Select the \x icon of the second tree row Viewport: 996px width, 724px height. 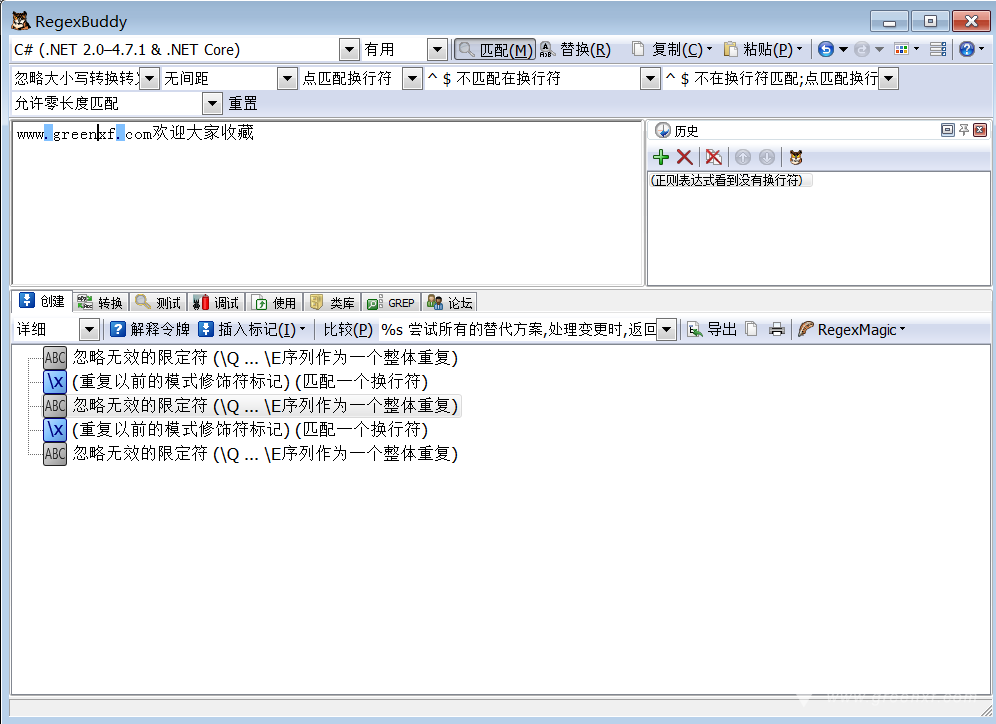click(x=55, y=381)
